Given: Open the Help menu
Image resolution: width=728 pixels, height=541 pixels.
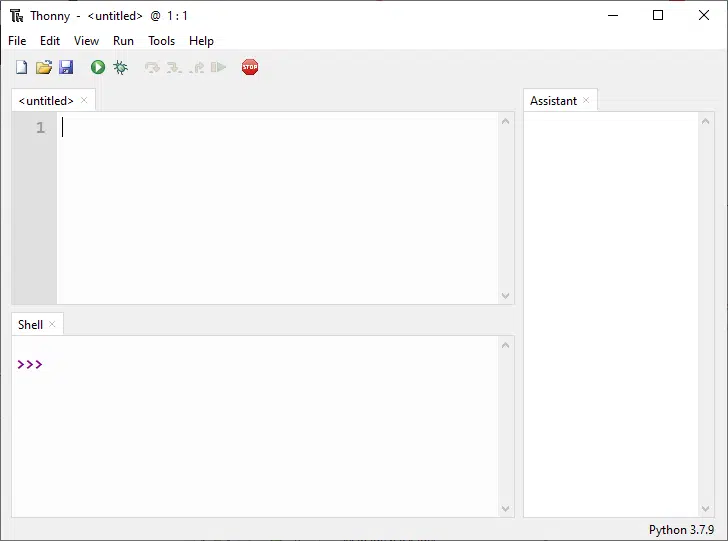Looking at the screenshot, I should (201, 41).
